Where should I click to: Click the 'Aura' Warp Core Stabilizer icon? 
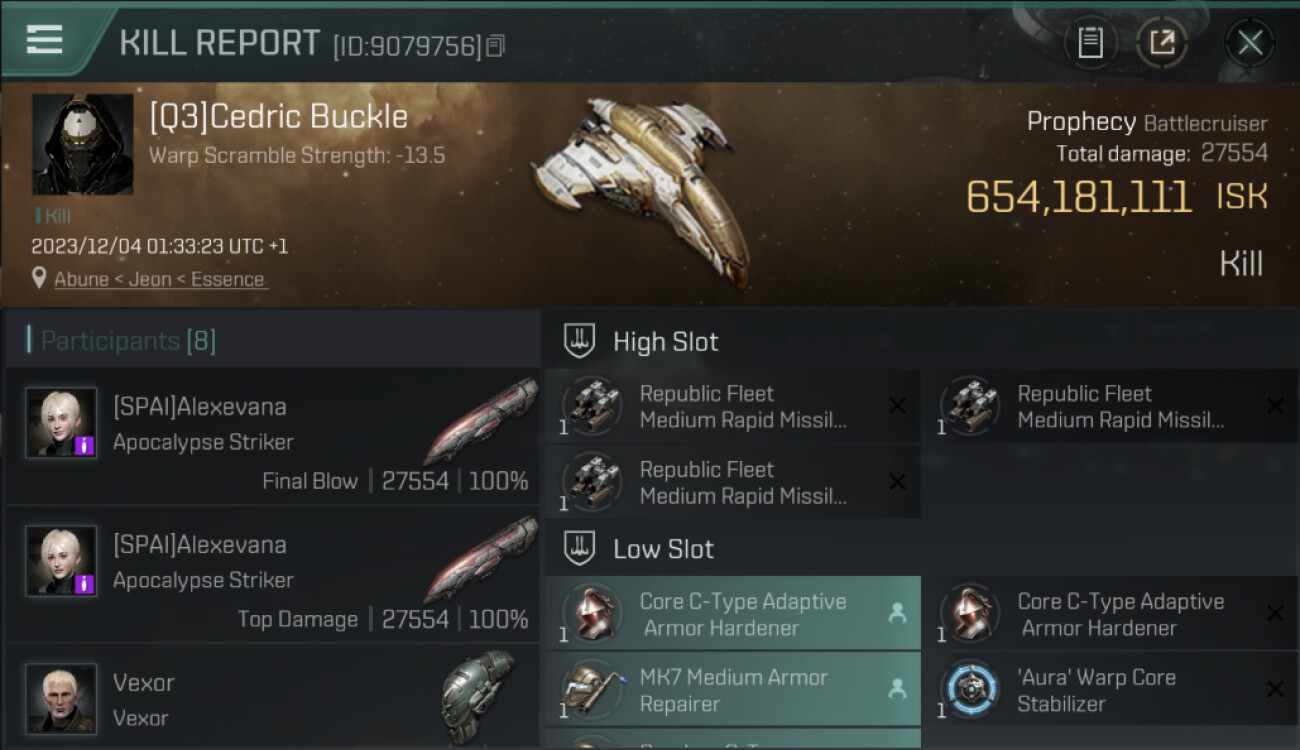(969, 690)
